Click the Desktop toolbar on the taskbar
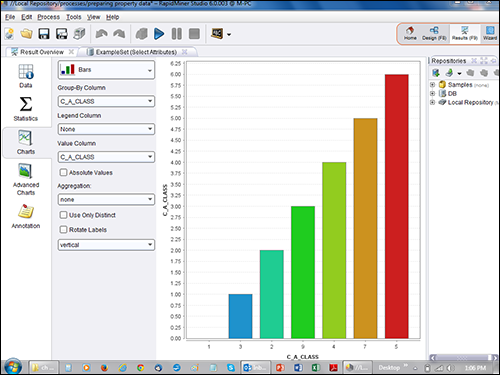Screen dimensions: 500x375 click(389, 367)
